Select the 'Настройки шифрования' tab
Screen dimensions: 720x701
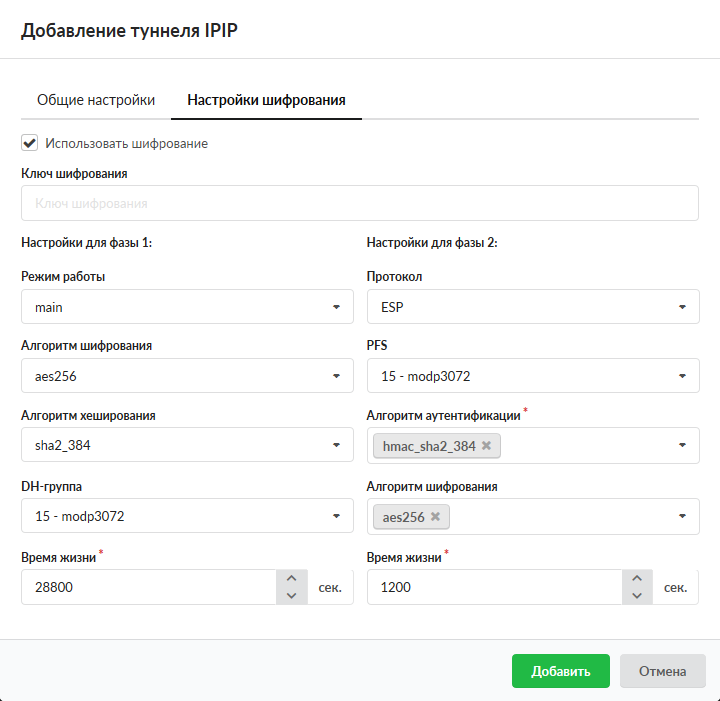coord(267,100)
